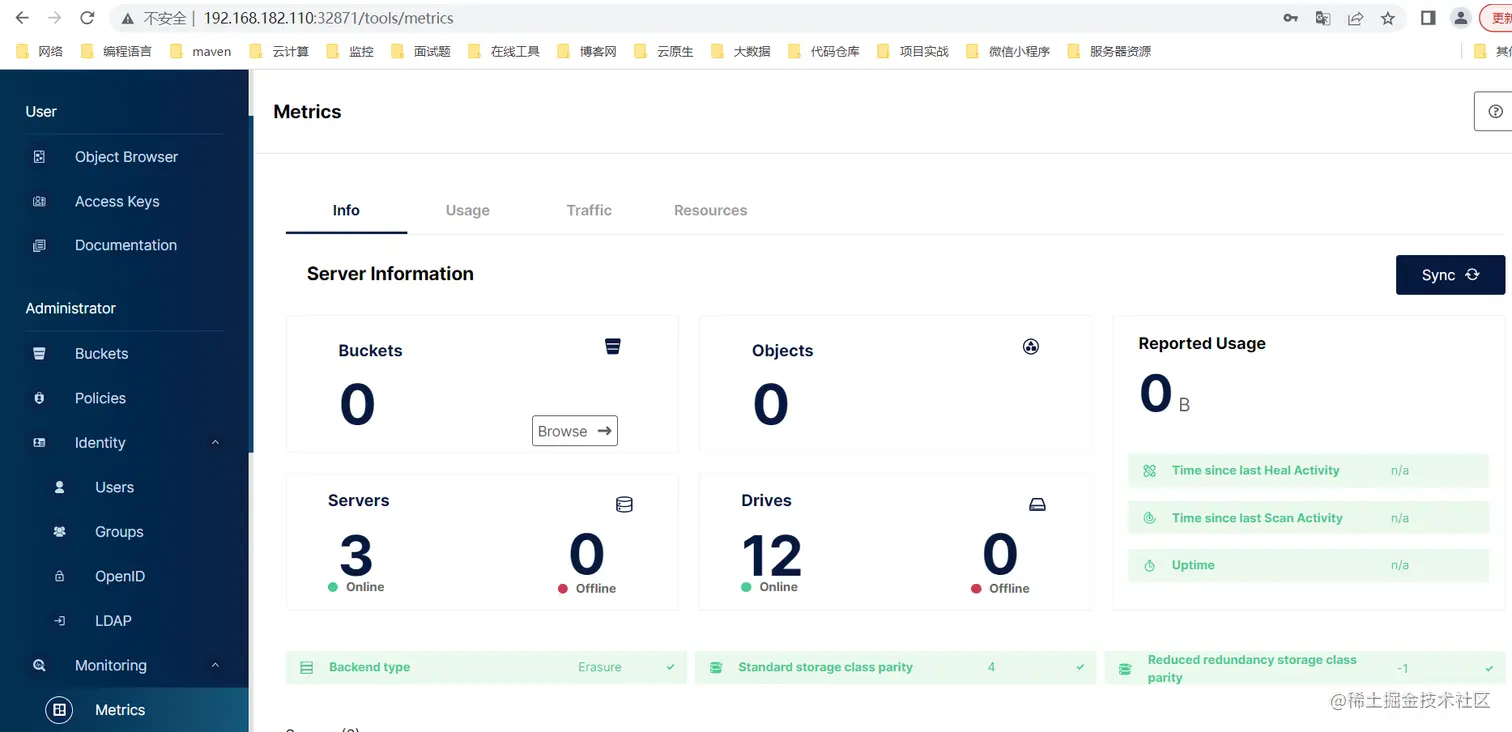Click the Buckets sidebar icon
This screenshot has height=732, width=1512.
click(x=39, y=353)
